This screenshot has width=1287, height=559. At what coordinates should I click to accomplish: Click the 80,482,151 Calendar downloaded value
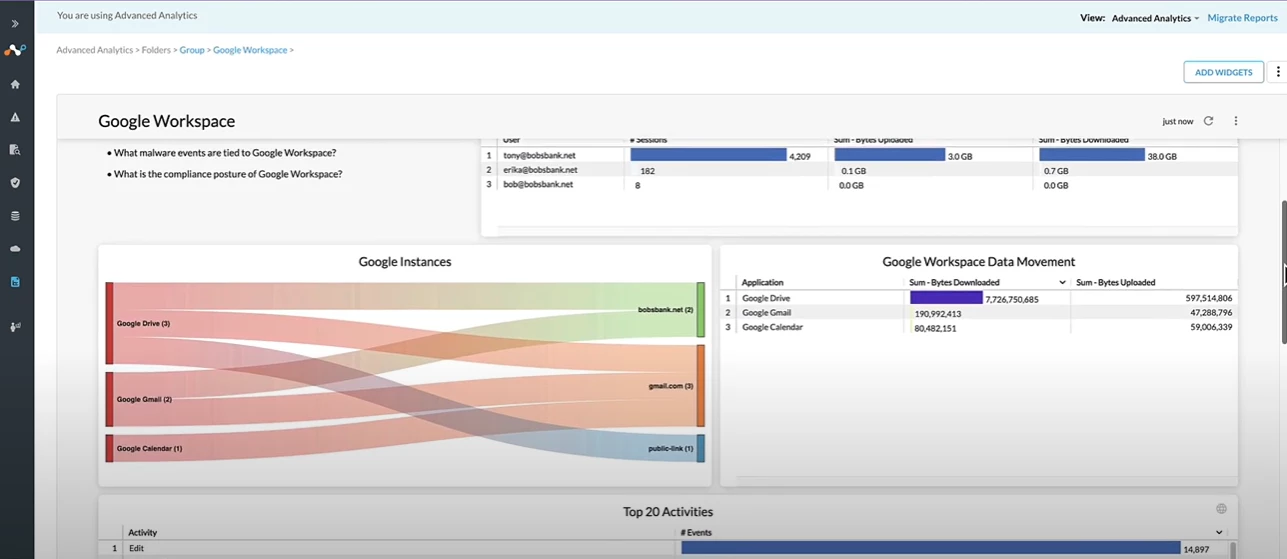pos(933,328)
